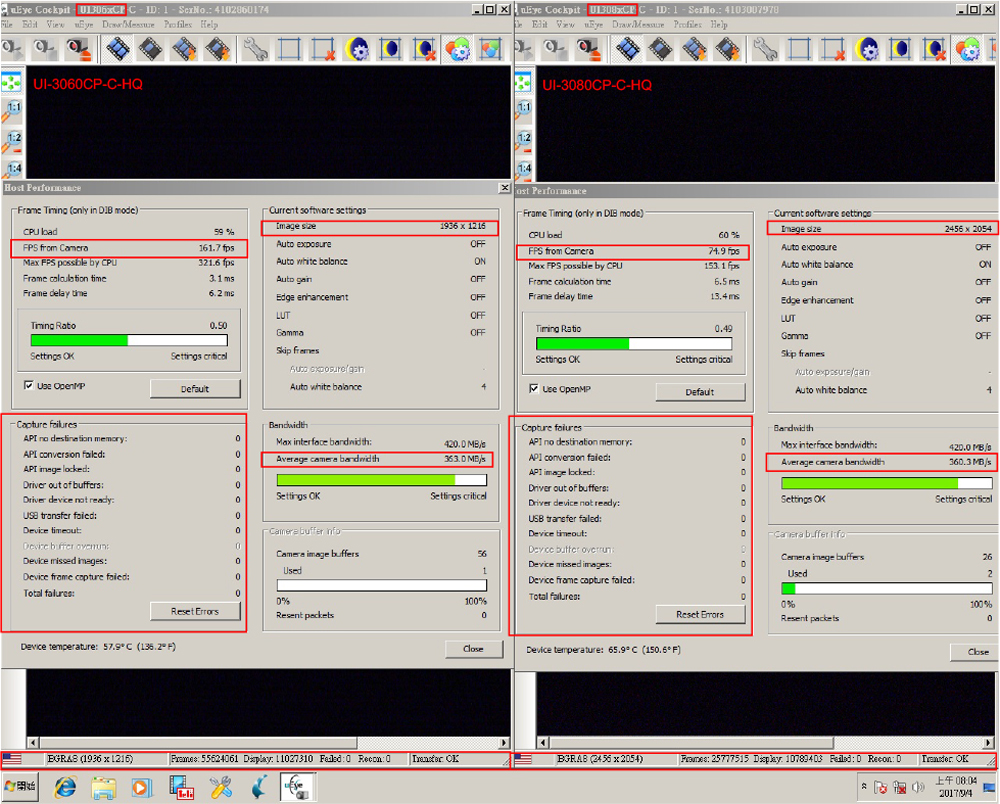Click Close button in left Host Performance dialog
Viewport: 1000px width, 804px height.
473,648
